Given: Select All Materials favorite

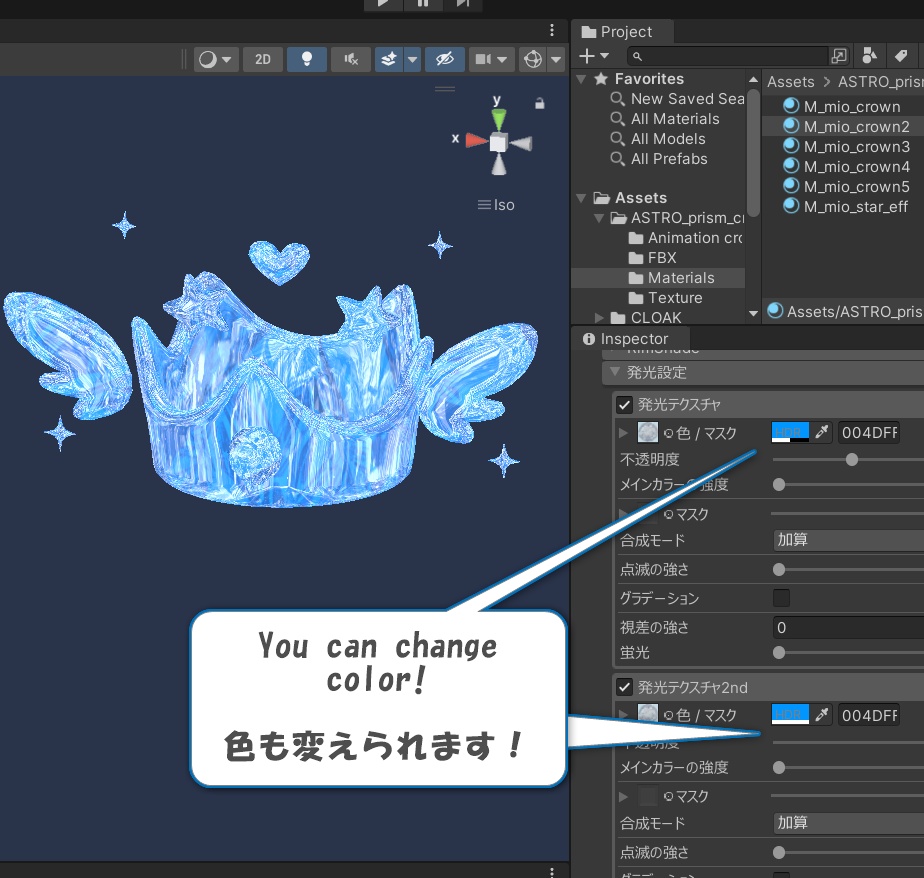Looking at the screenshot, I should [665, 119].
